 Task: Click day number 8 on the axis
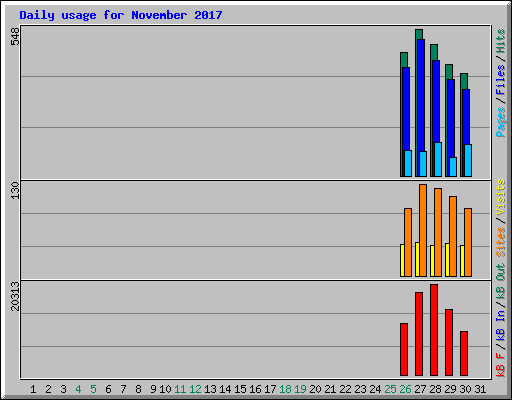click(138, 389)
